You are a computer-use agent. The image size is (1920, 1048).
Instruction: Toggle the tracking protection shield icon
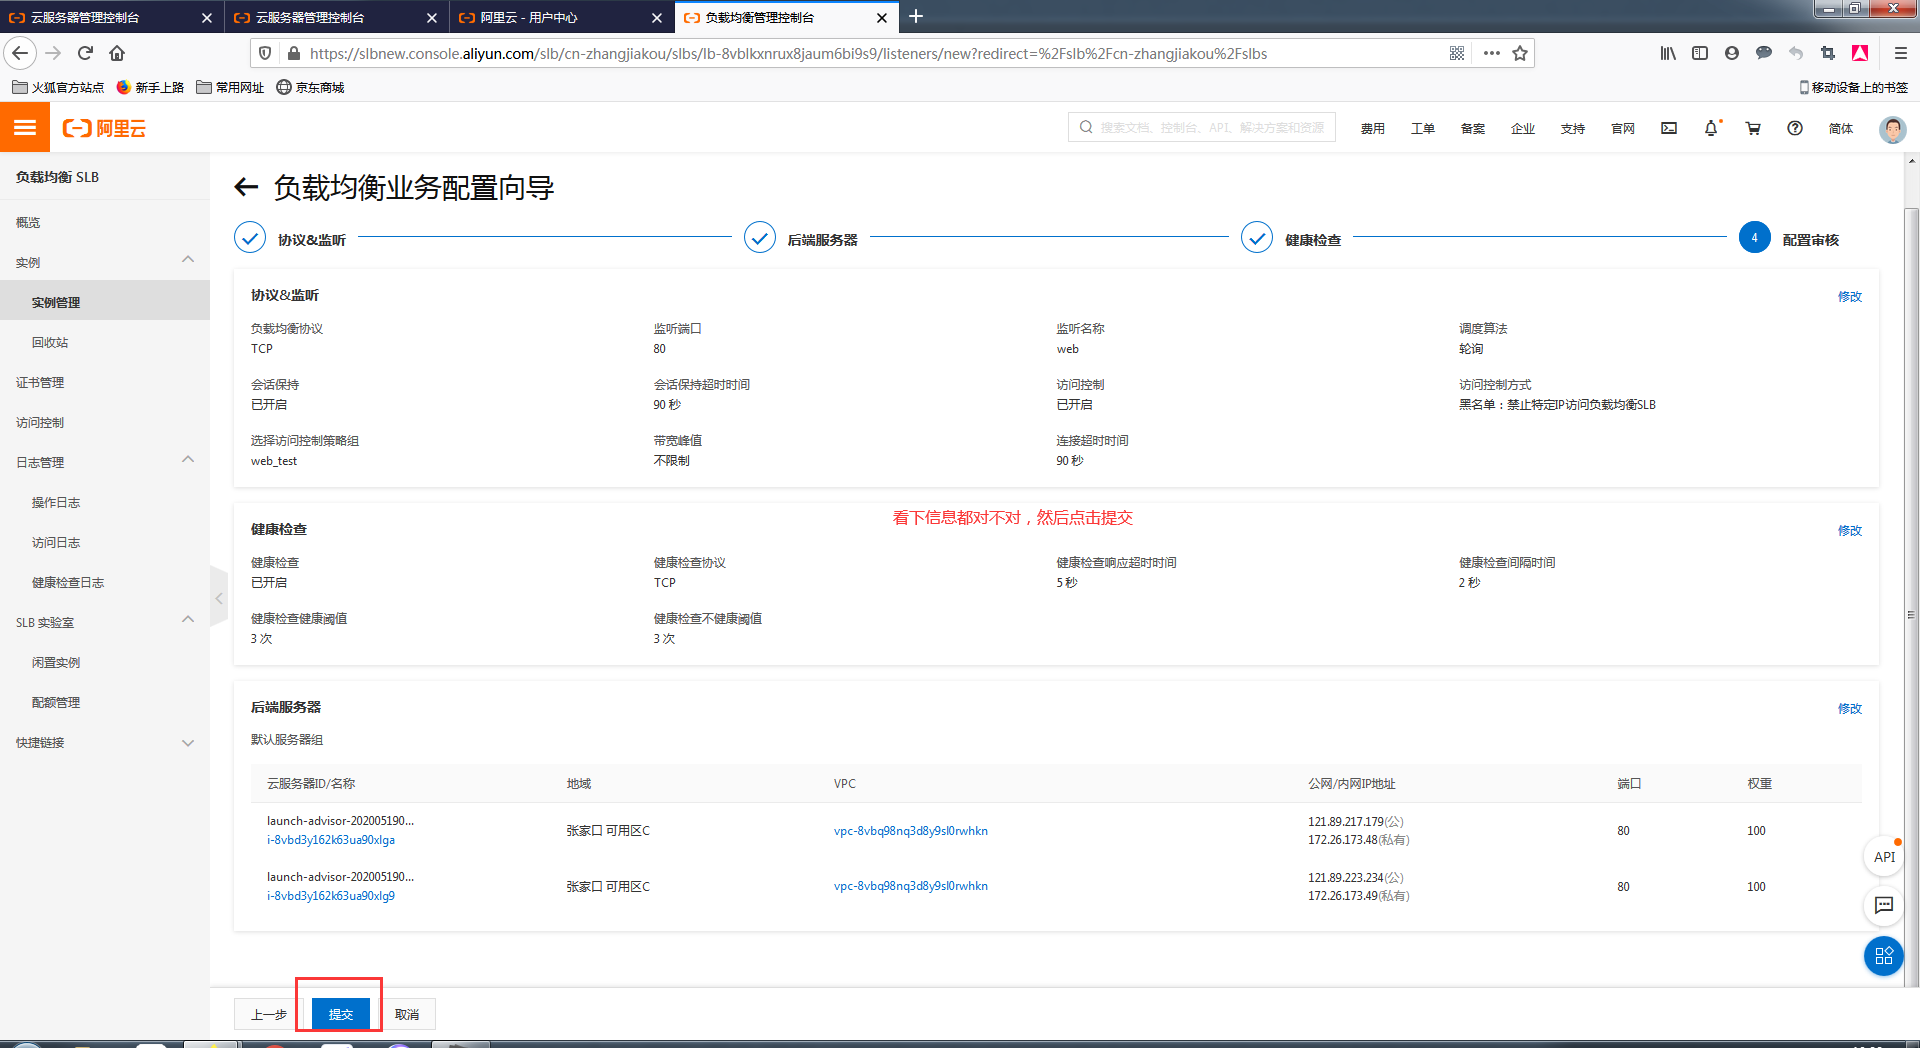[x=264, y=53]
